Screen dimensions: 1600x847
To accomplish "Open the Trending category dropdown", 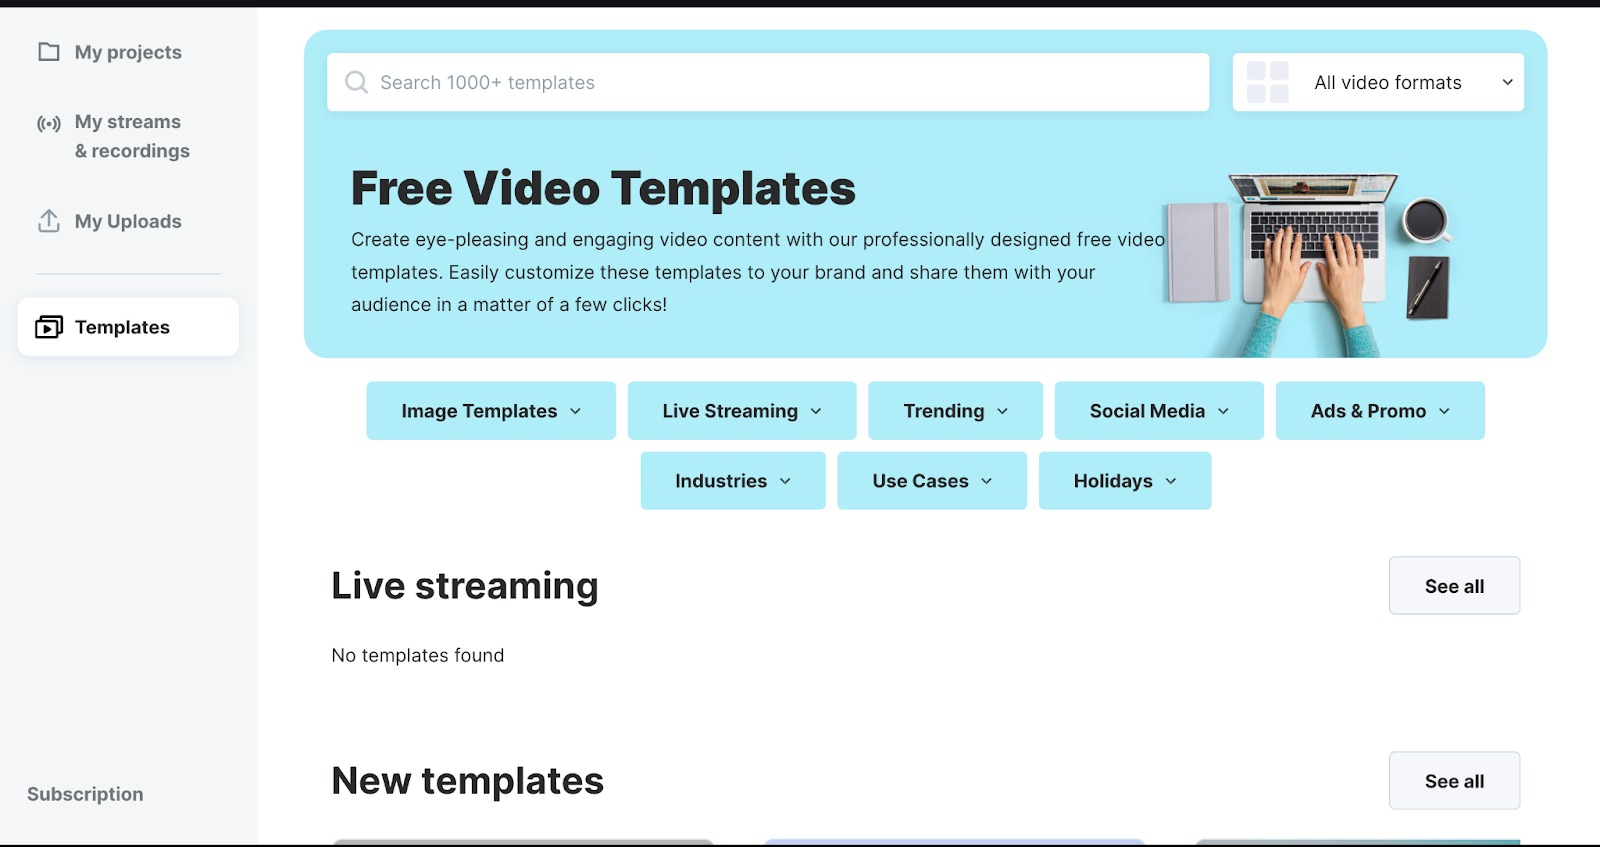I will point(955,411).
